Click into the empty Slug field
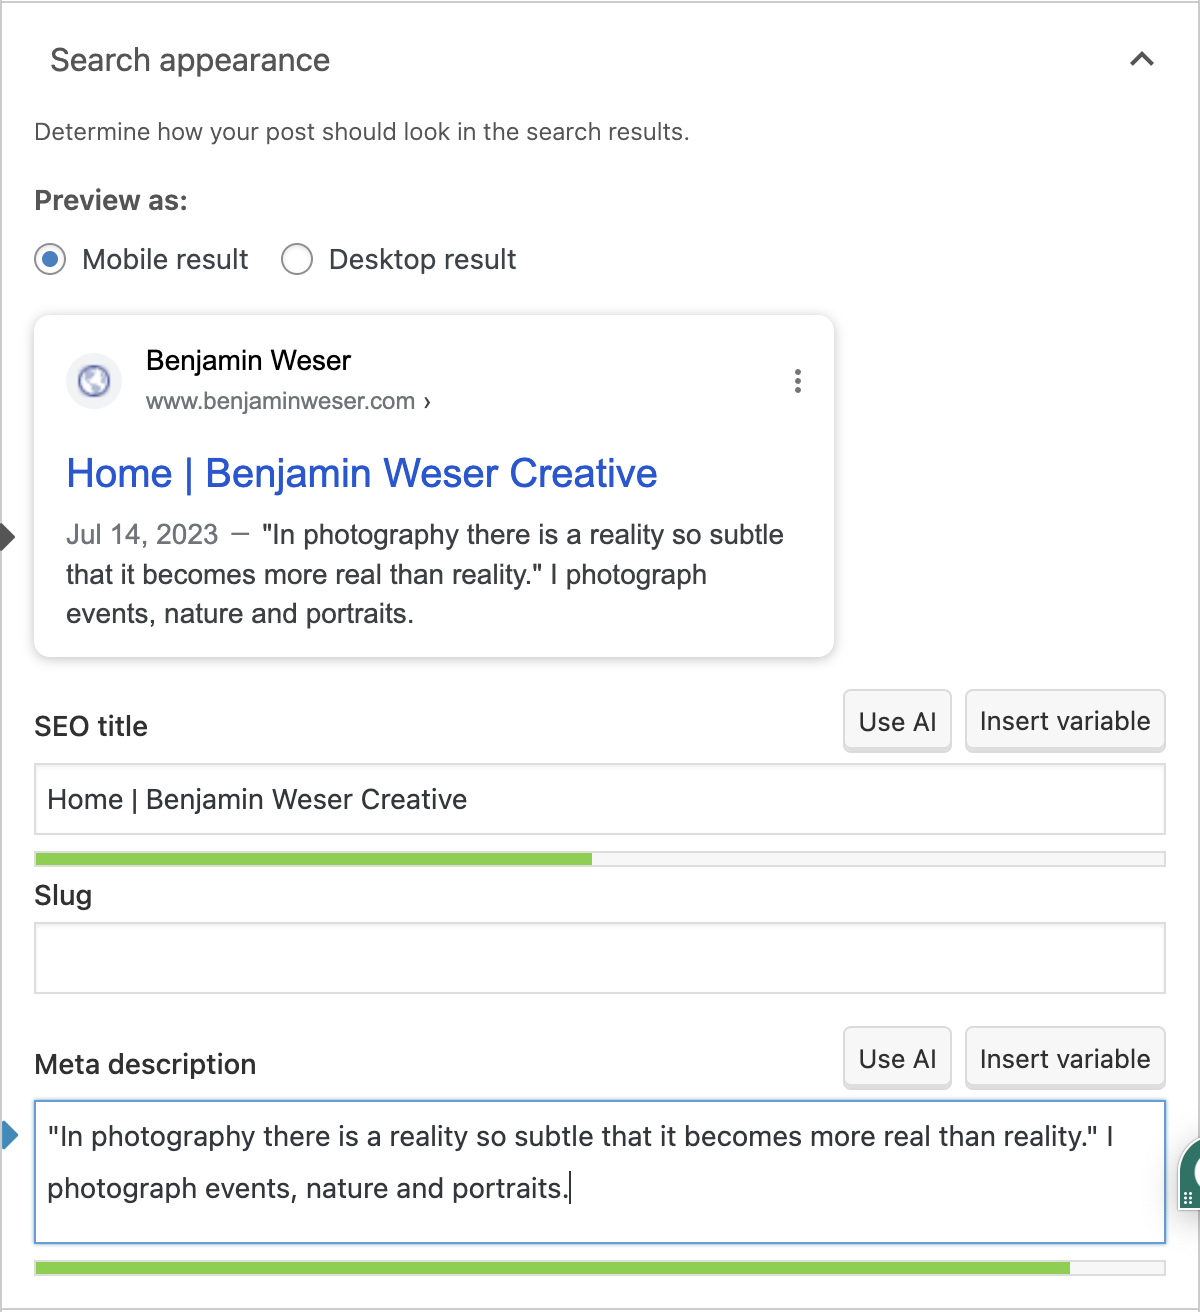The image size is (1200, 1312). click(600, 958)
